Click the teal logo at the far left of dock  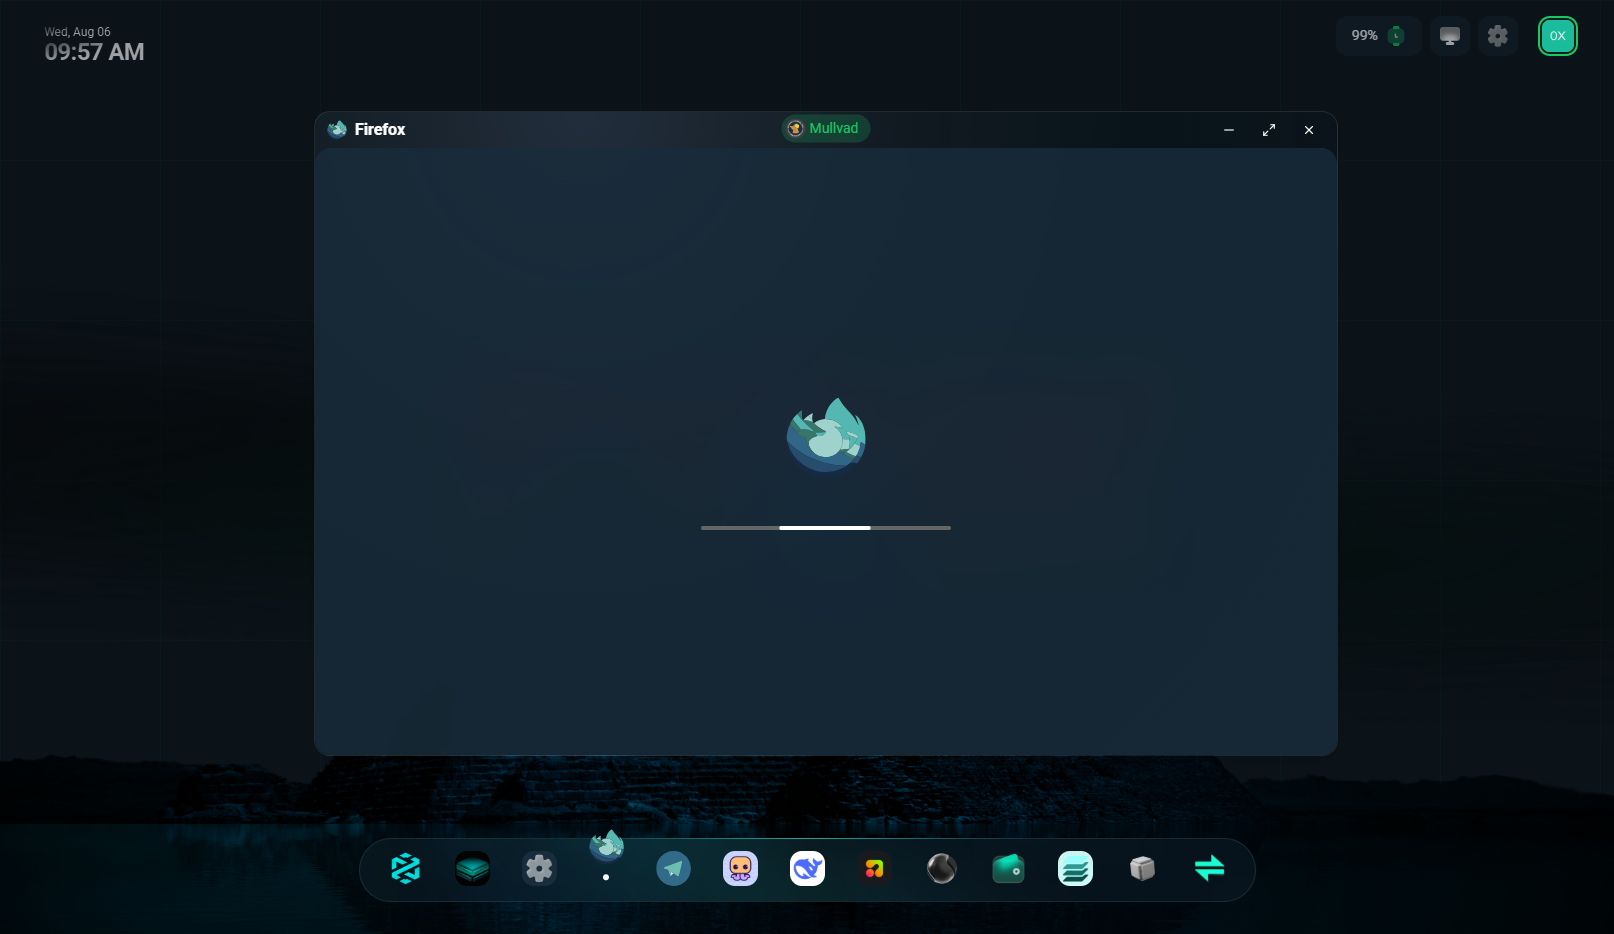point(406,869)
